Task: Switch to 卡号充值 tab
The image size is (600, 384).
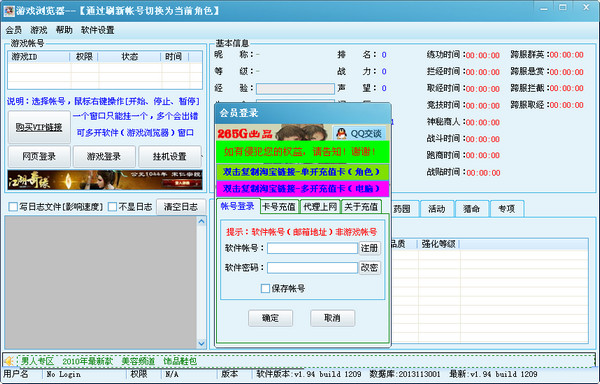Action: point(279,207)
